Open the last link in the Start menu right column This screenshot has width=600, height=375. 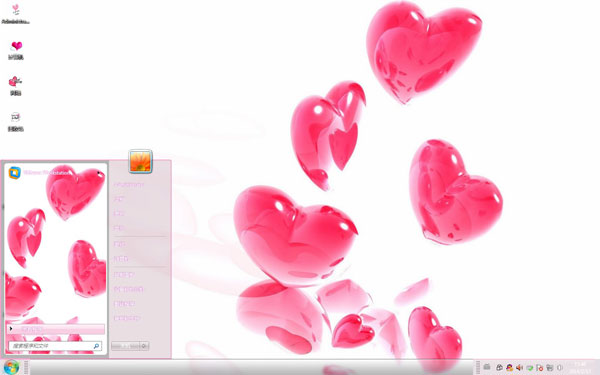127,318
